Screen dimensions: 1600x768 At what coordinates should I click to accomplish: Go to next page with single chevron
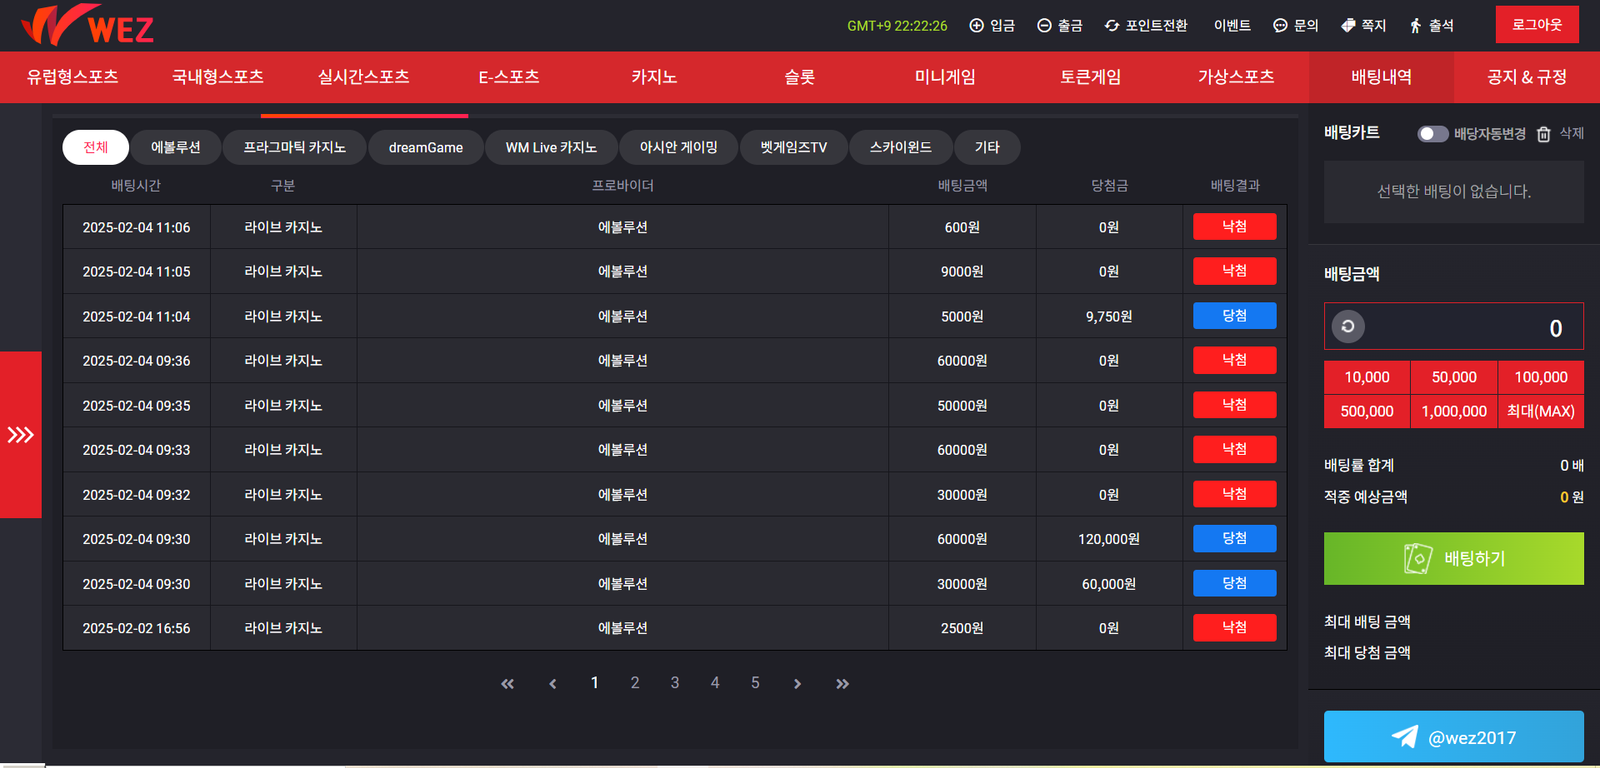[x=797, y=684]
